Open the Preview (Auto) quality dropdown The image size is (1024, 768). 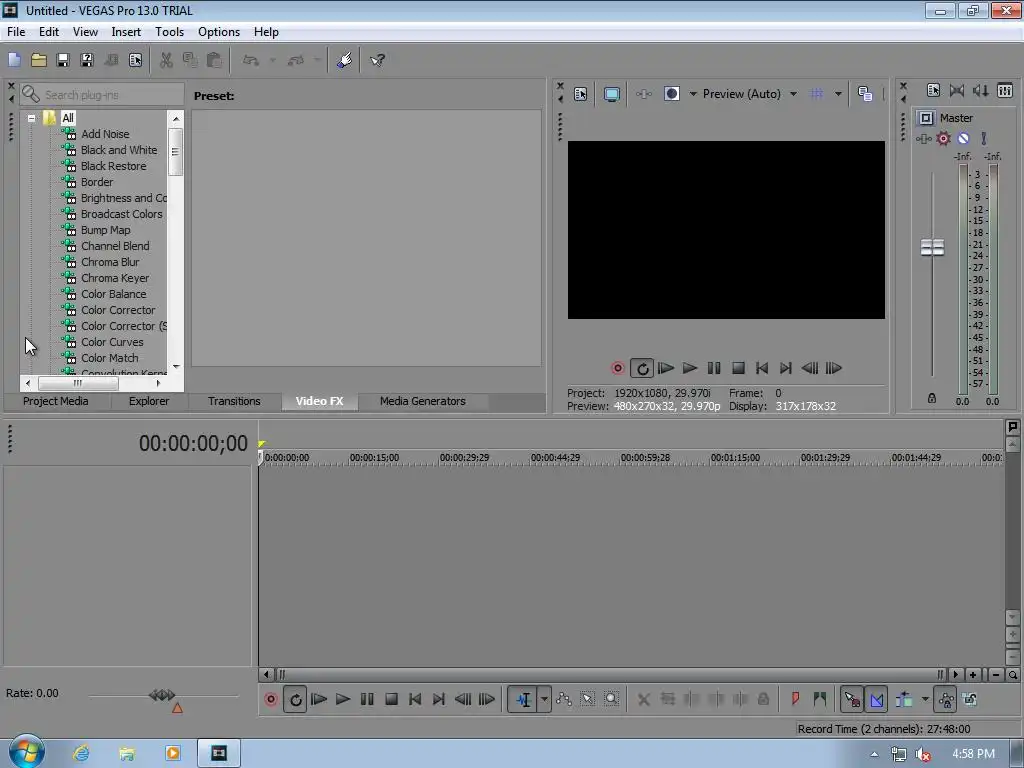[793, 94]
